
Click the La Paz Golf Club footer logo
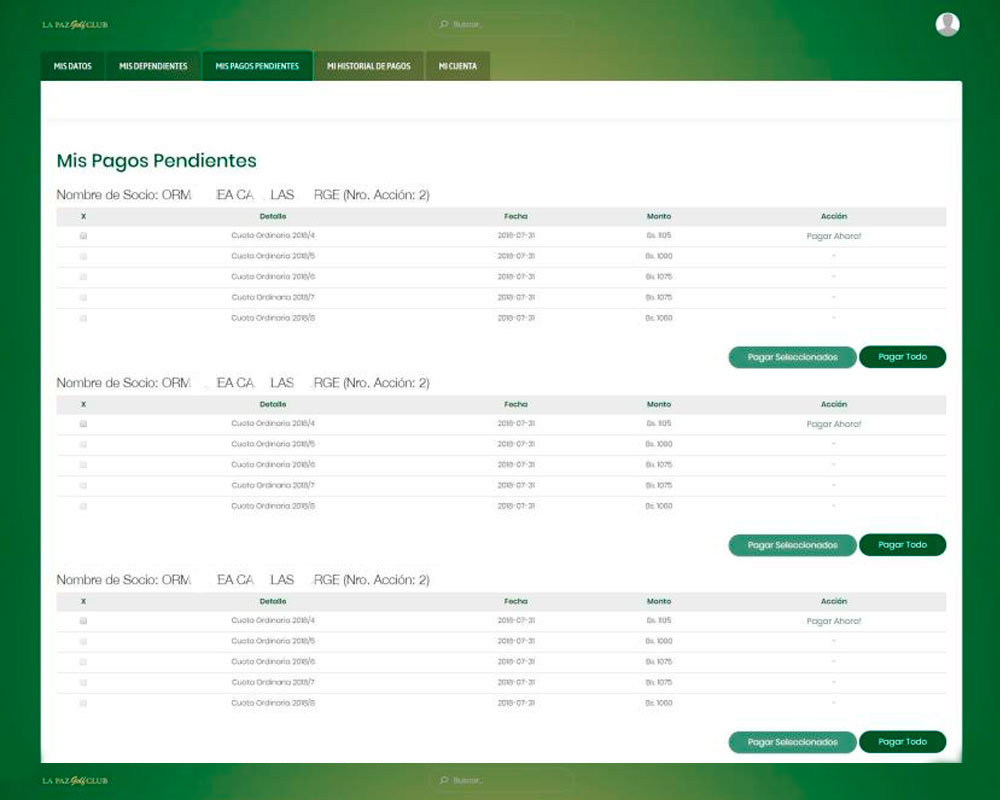(75, 780)
